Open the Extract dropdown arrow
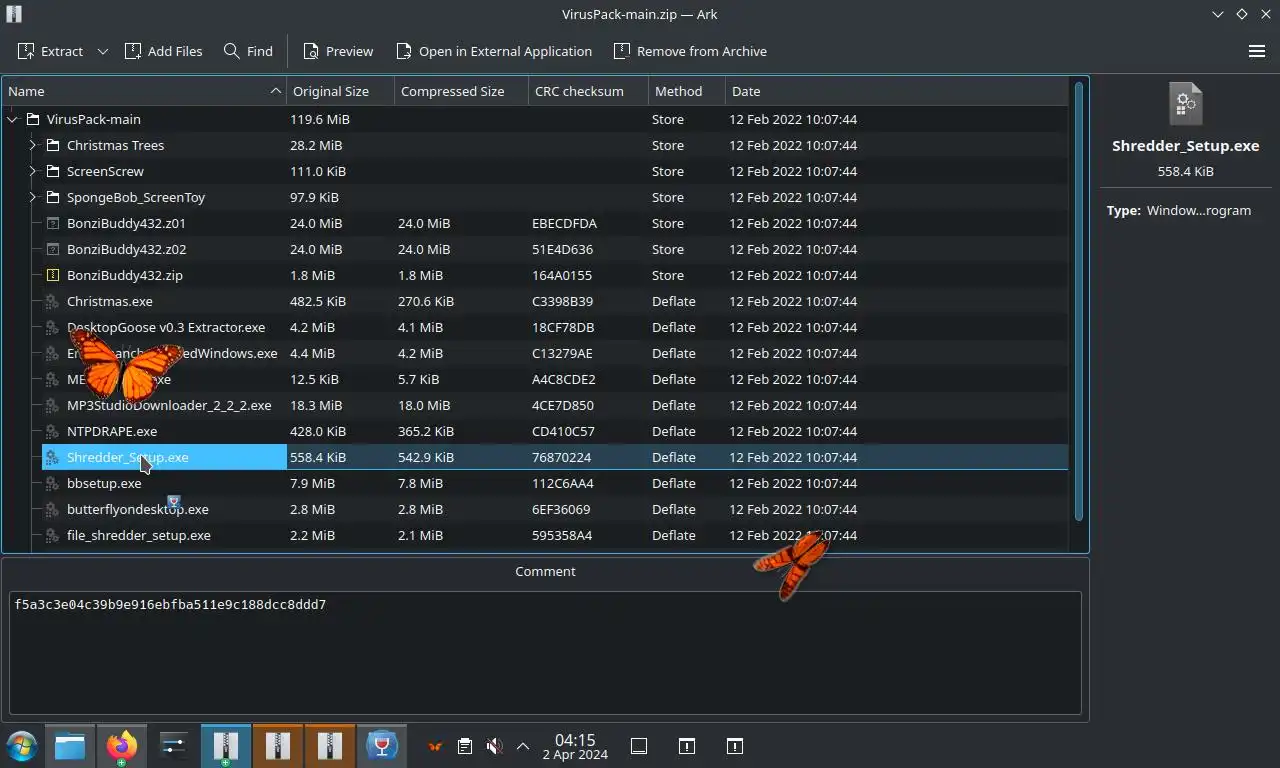The height and width of the screenshot is (768, 1280). [x=102, y=51]
